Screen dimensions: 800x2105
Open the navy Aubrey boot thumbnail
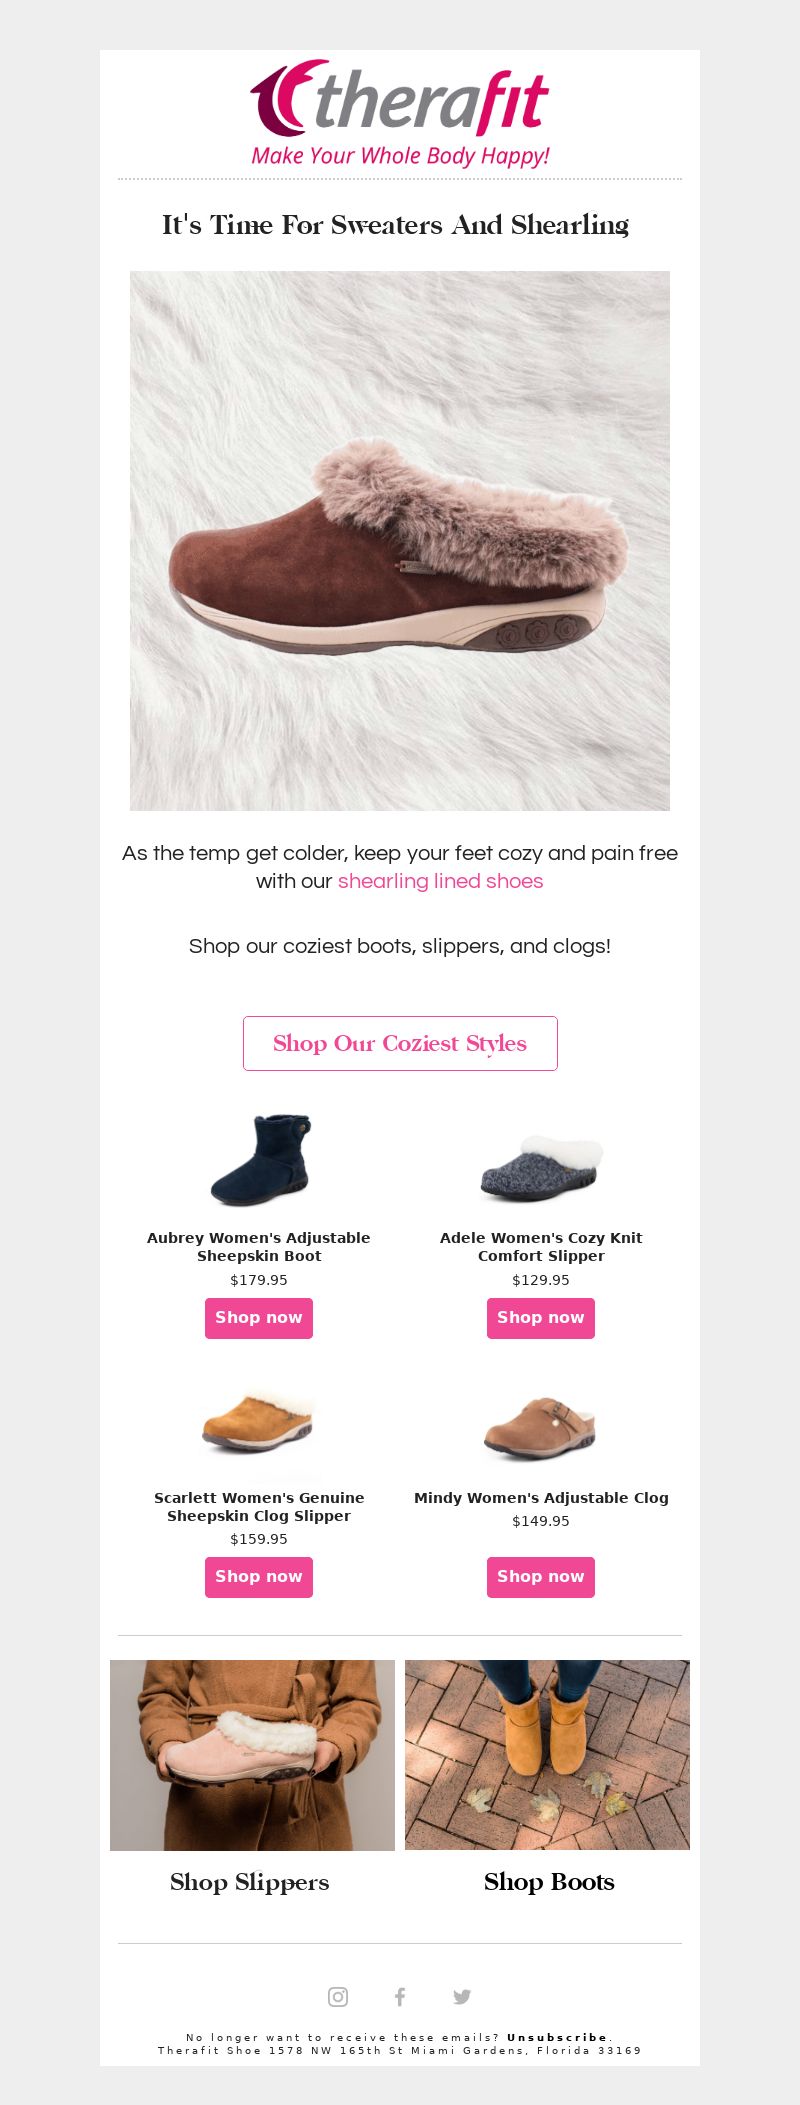260,1160
